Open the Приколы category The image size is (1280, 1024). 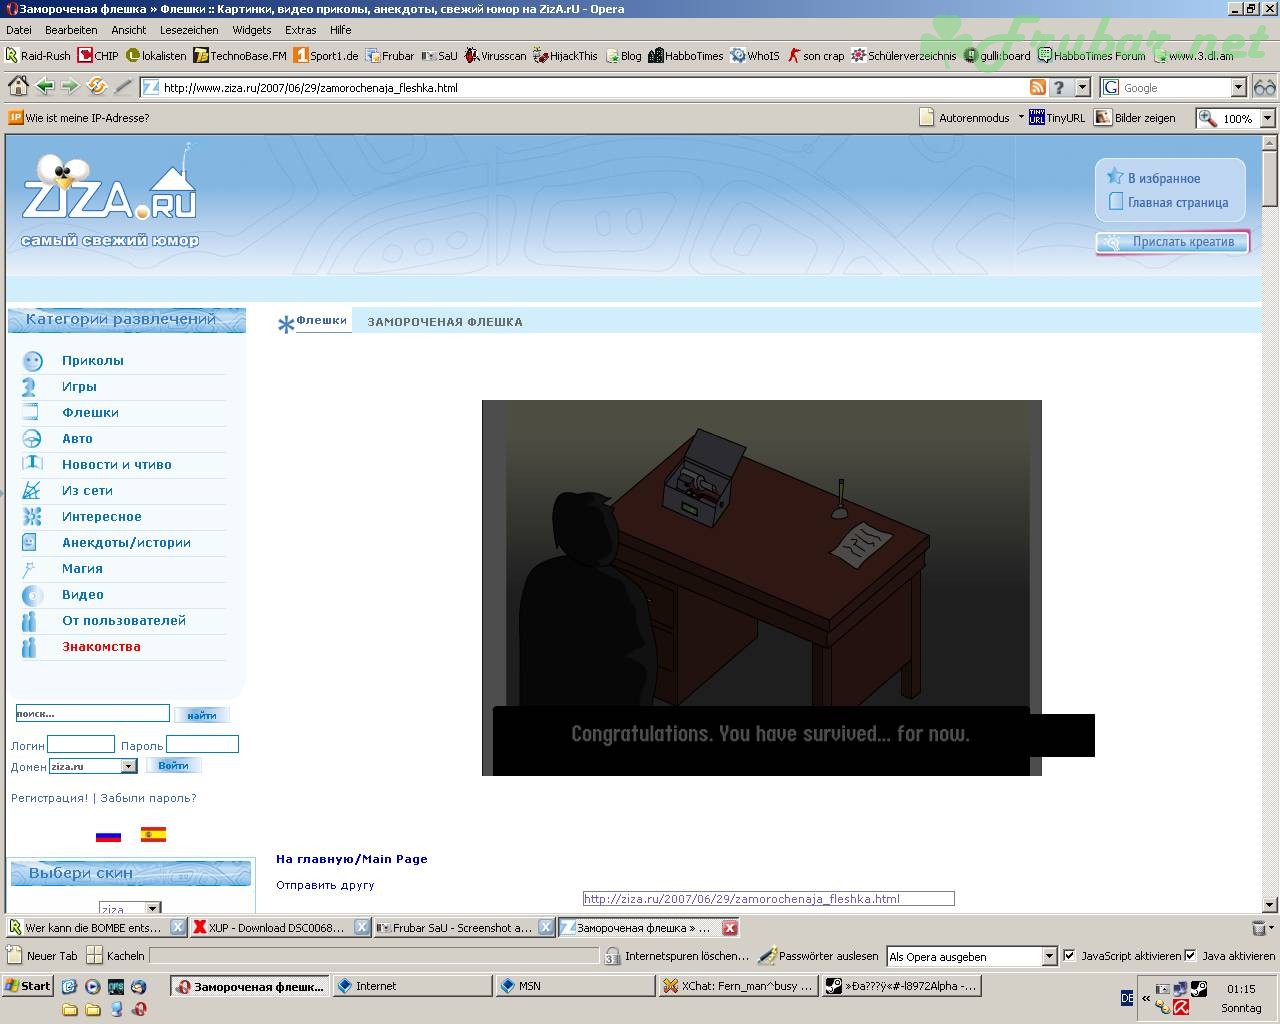click(93, 360)
